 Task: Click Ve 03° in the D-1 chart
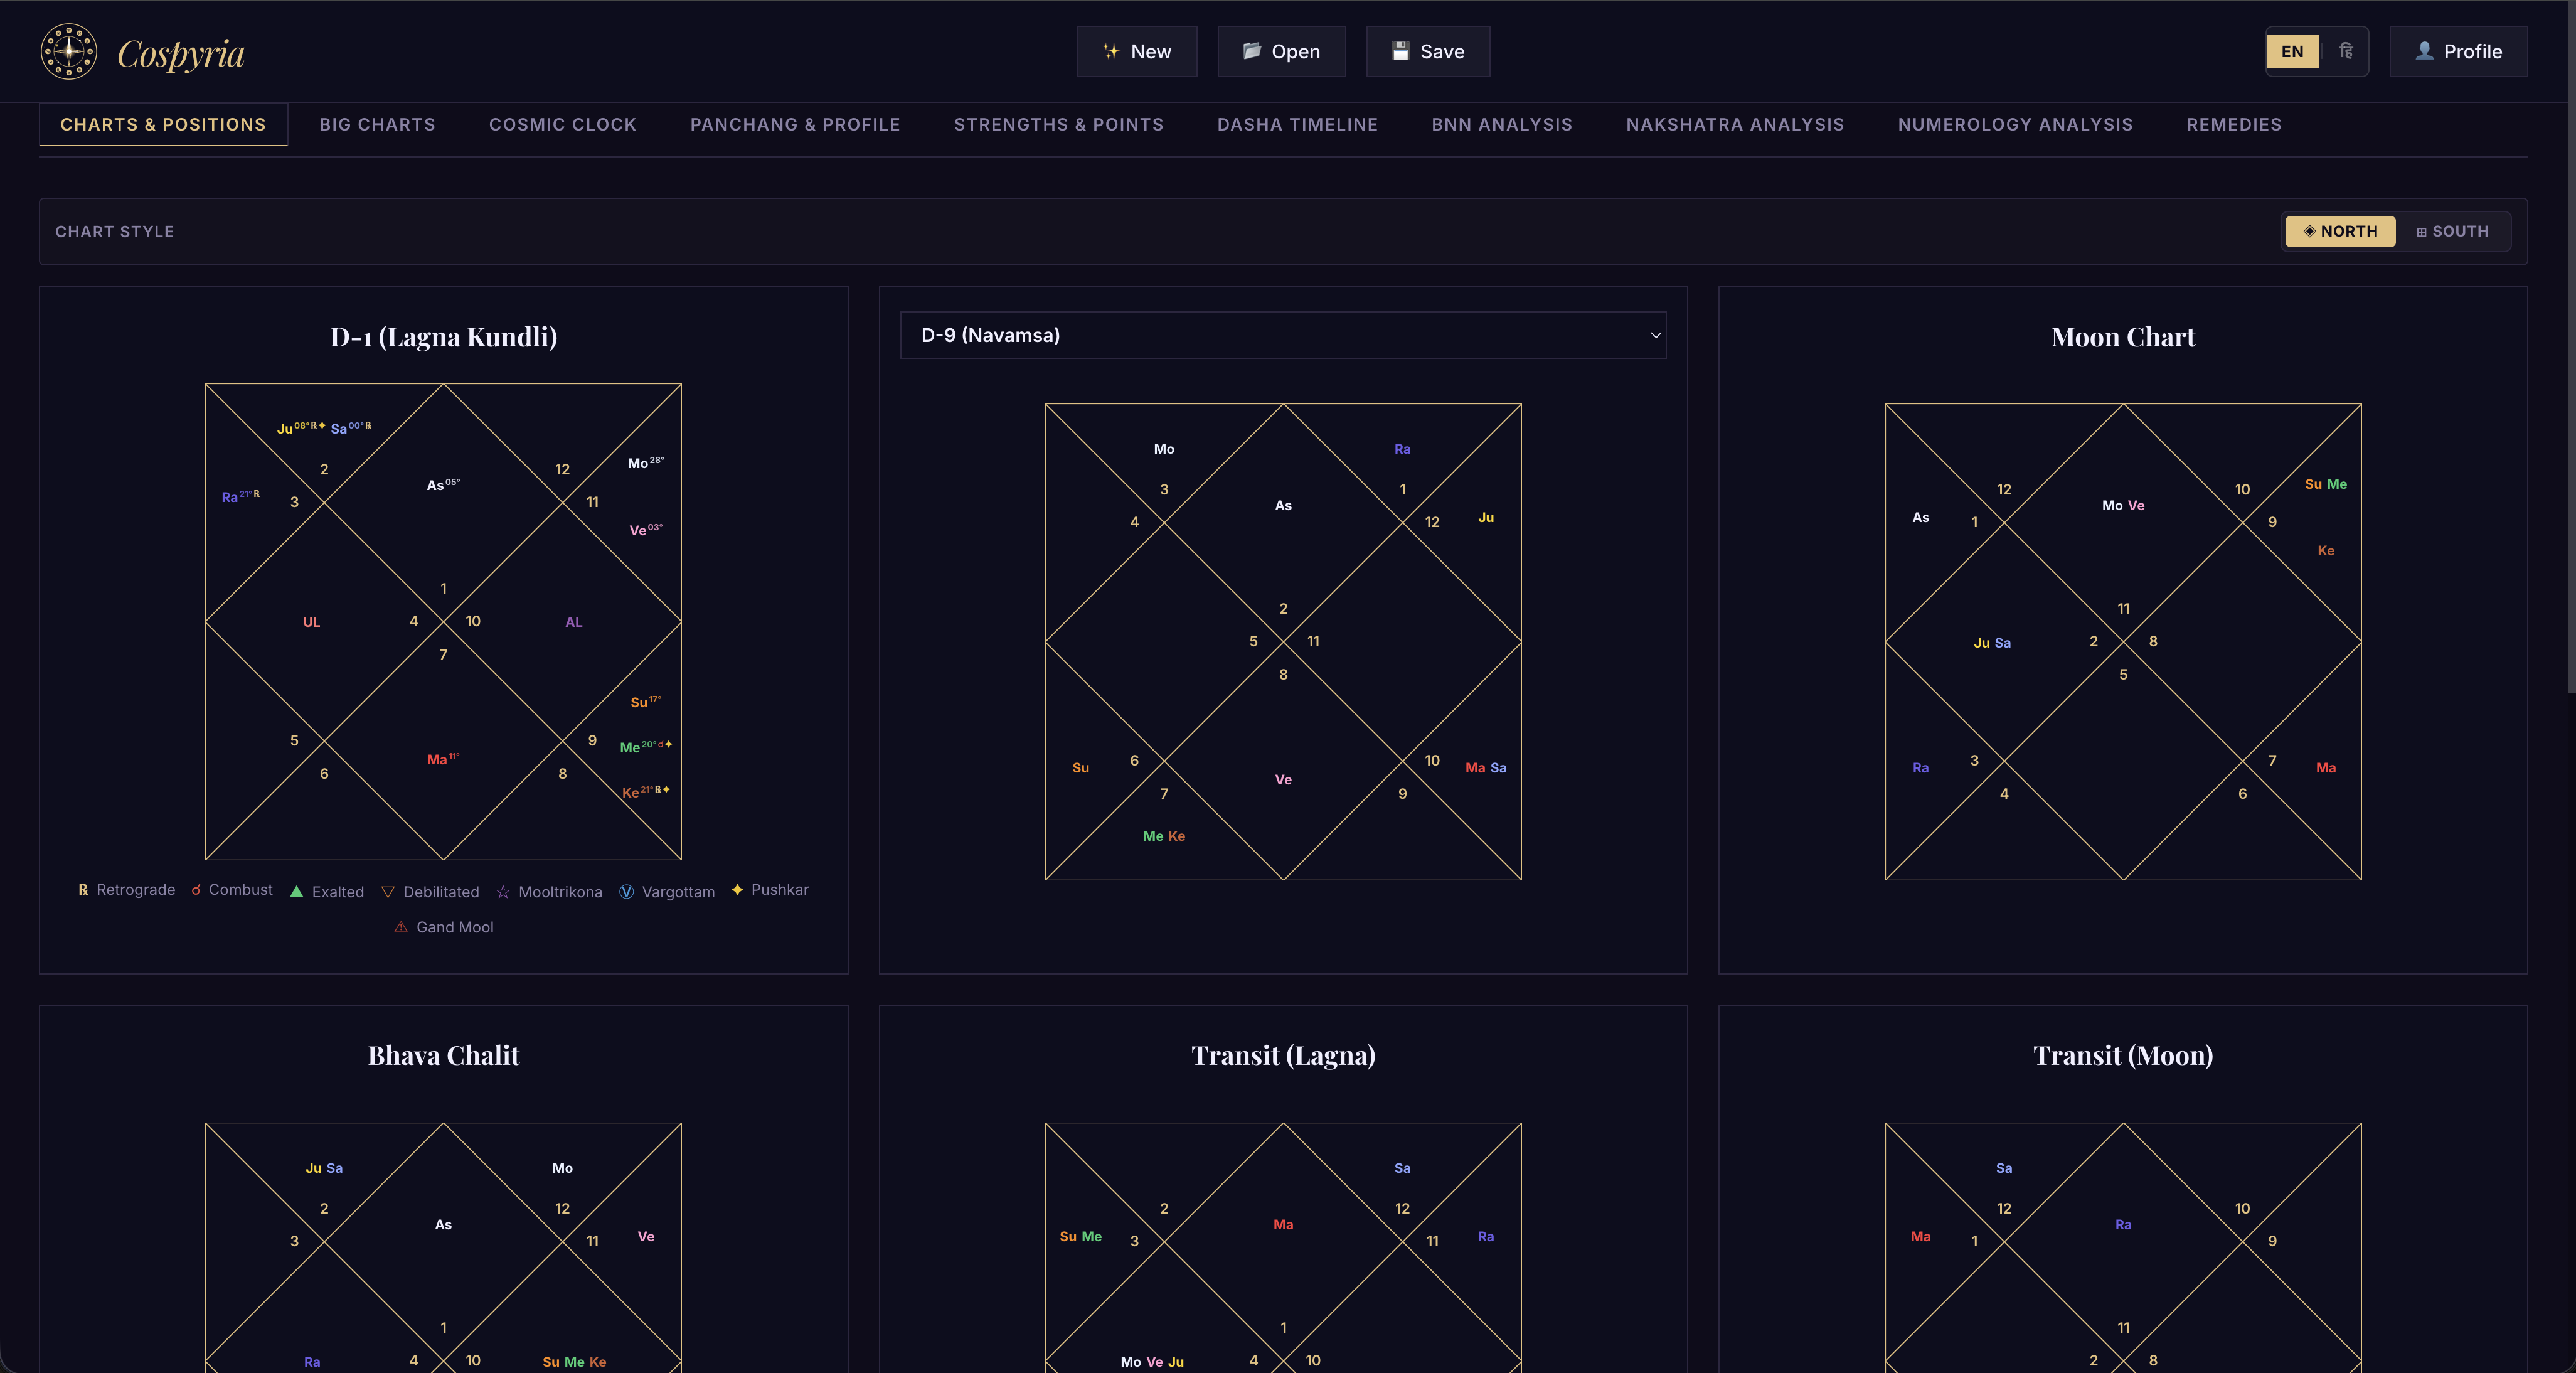pyautogui.click(x=646, y=530)
